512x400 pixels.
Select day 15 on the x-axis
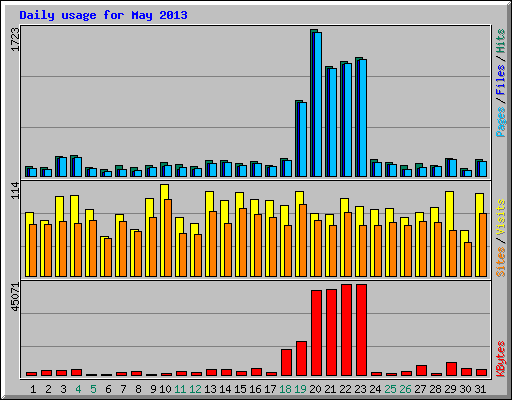pos(240,389)
